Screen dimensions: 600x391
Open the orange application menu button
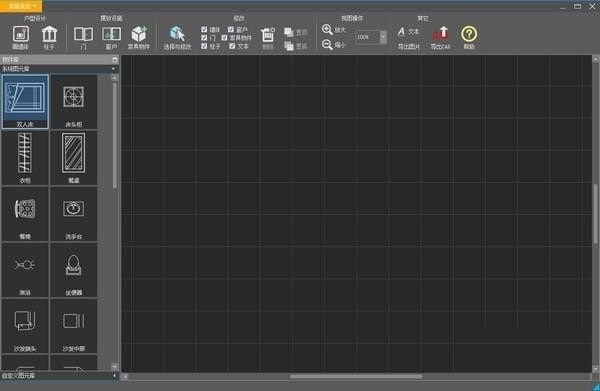pyautogui.click(x=21, y=6)
